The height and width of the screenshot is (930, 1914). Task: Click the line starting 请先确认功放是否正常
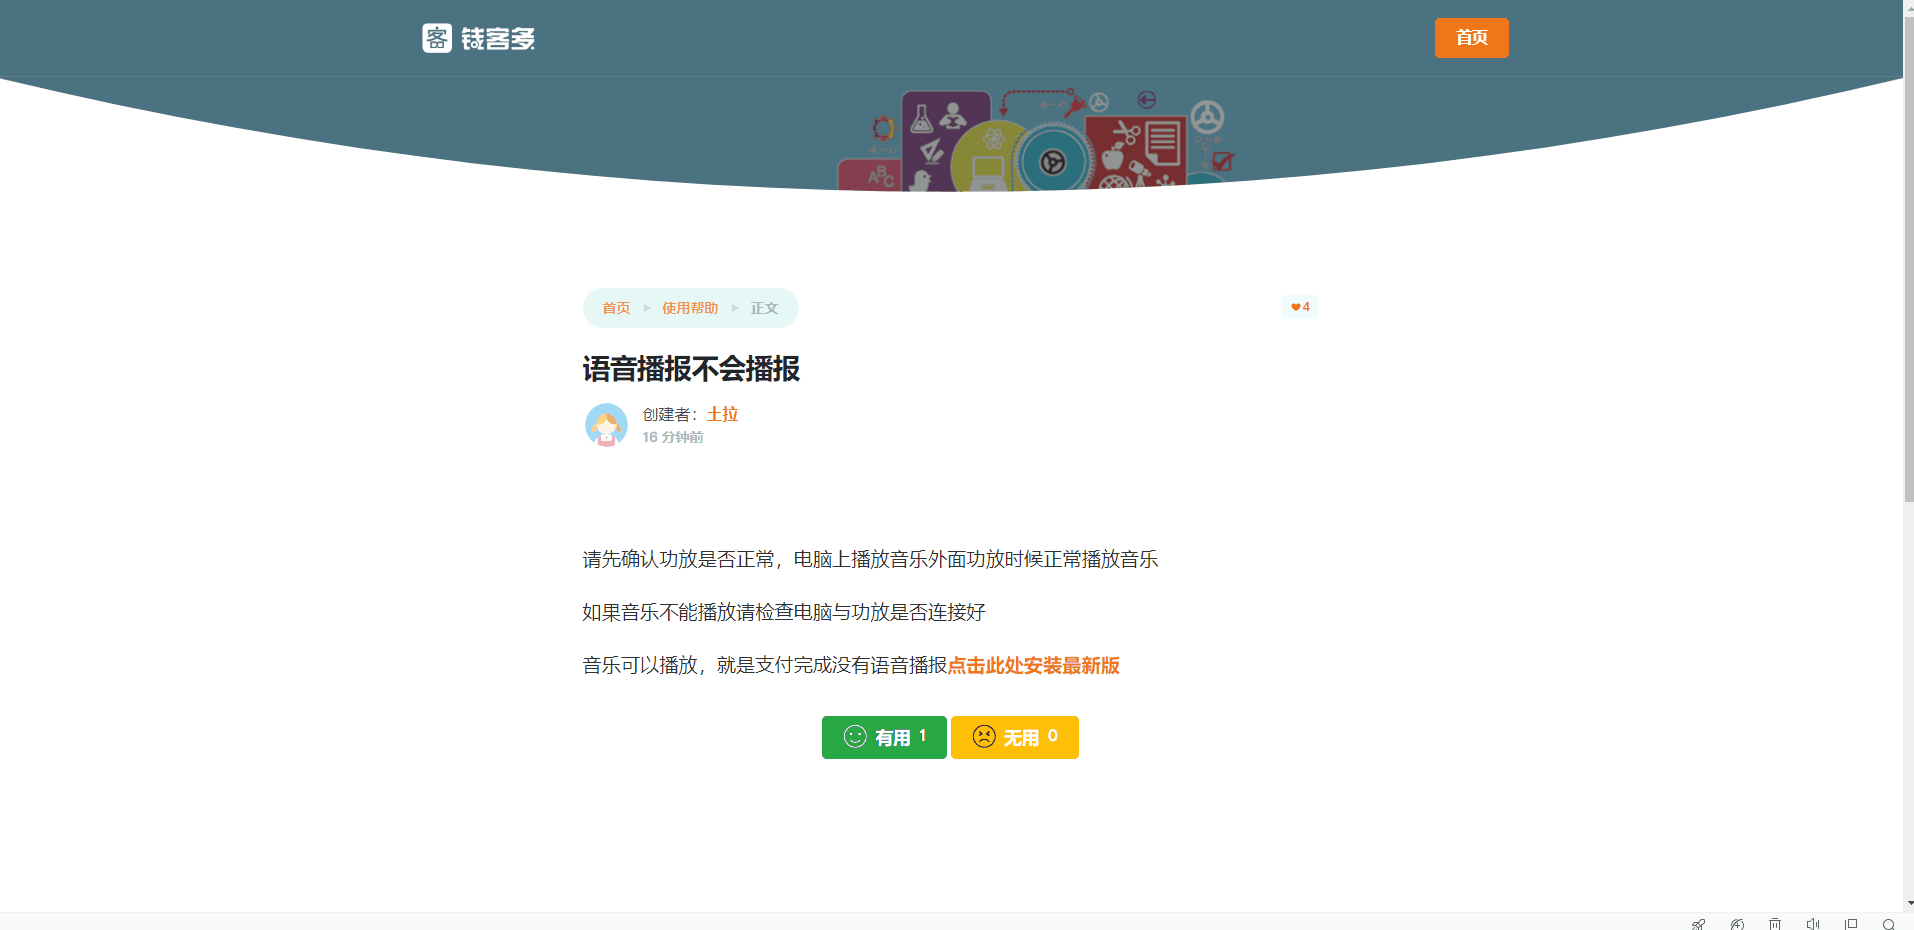[x=870, y=559]
